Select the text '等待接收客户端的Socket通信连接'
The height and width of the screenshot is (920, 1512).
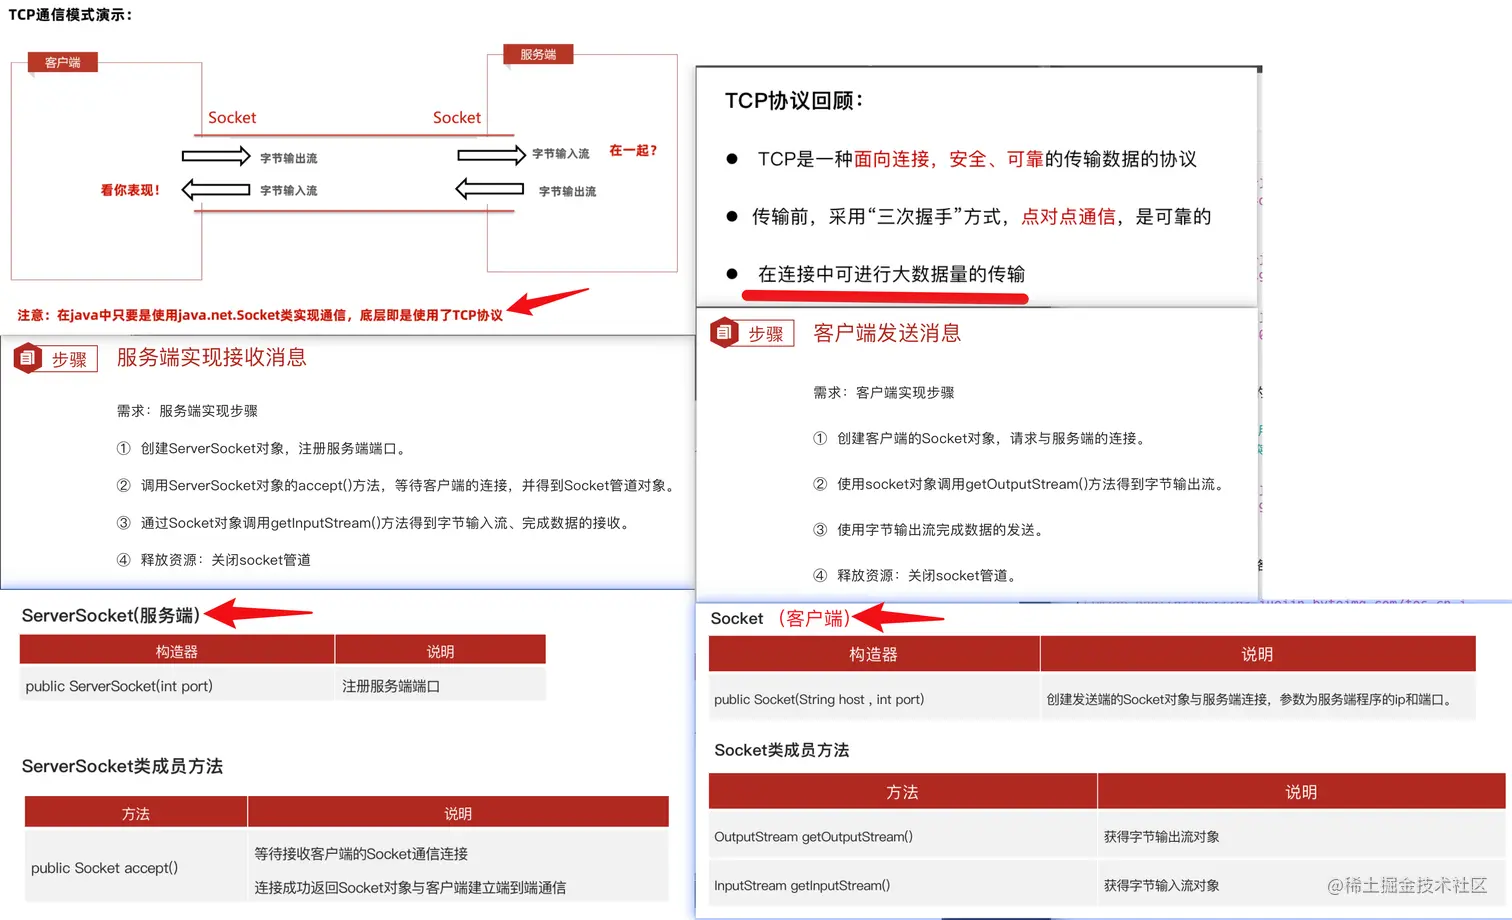(361, 854)
